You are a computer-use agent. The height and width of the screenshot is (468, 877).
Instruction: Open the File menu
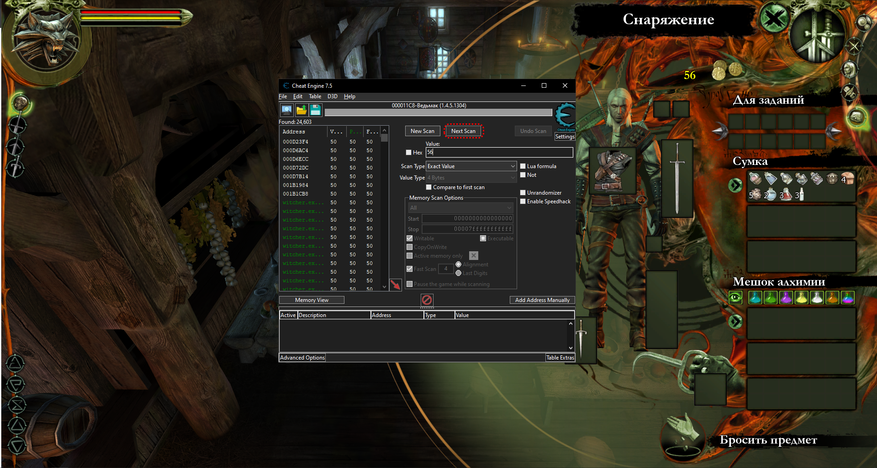coord(285,96)
